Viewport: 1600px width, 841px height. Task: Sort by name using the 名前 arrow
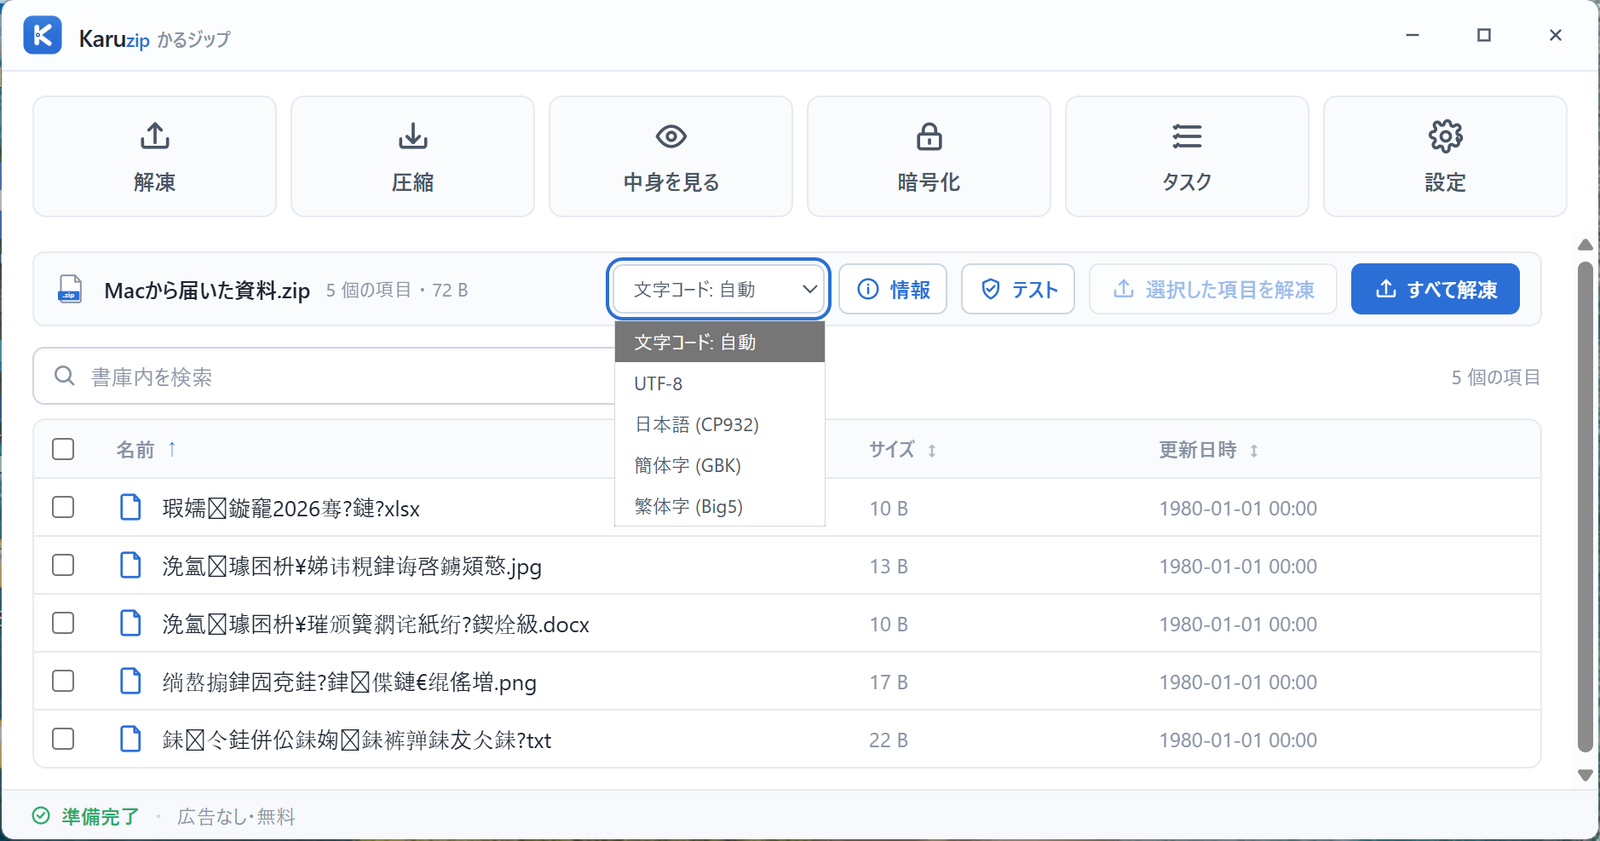click(172, 449)
